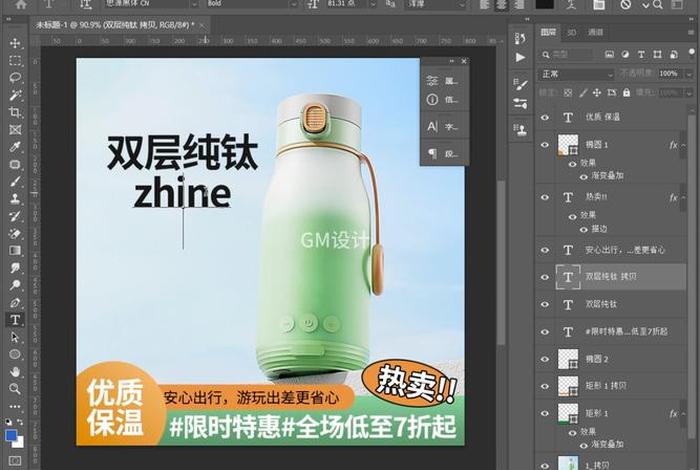
Task: Select the History Brush tool
Action: (15, 216)
